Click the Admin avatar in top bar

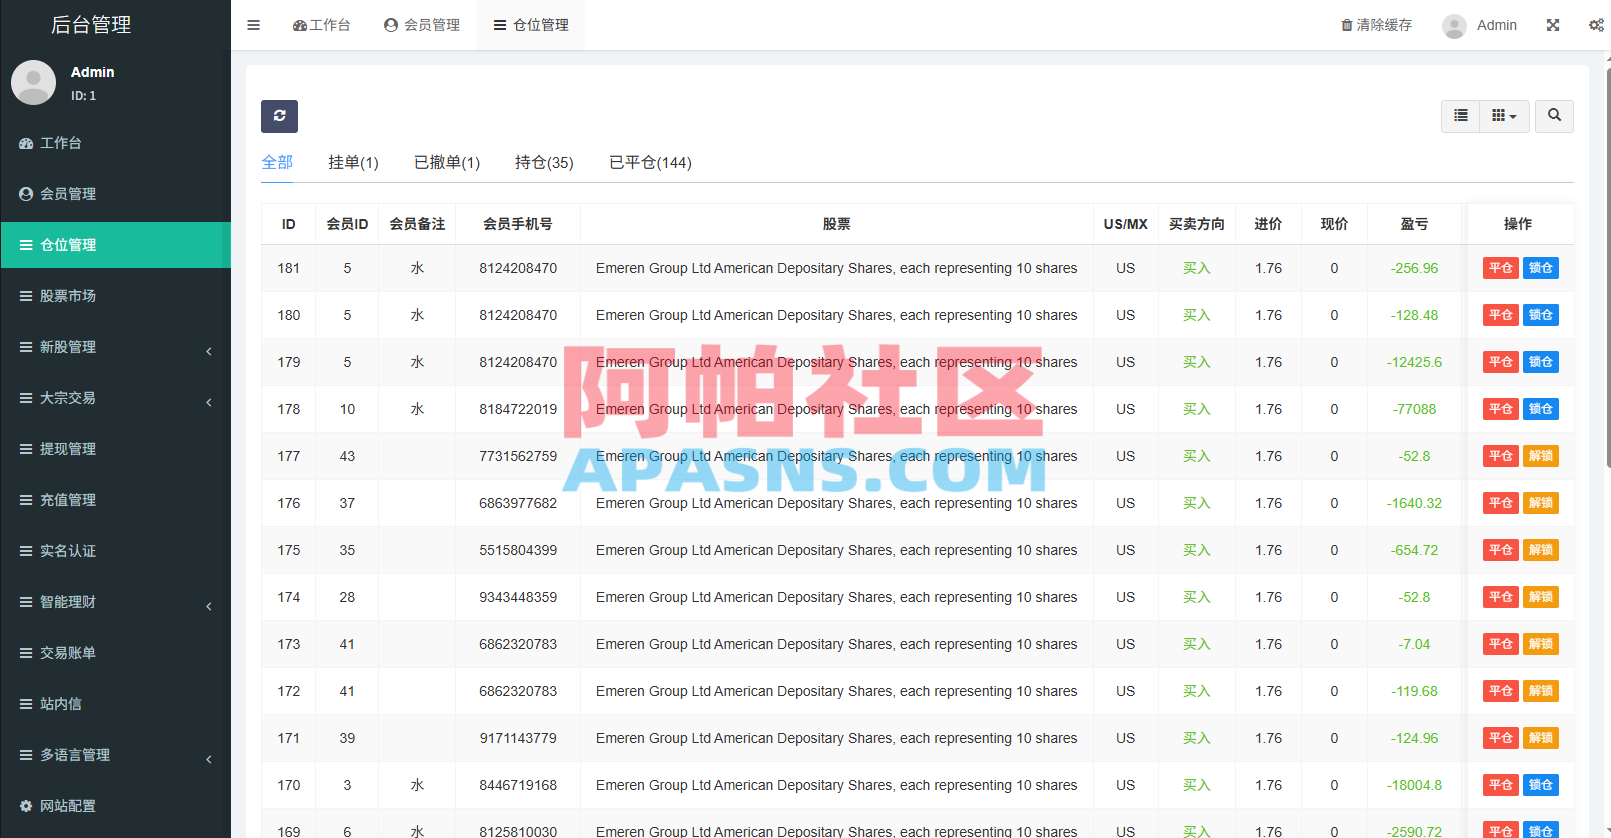[1454, 26]
